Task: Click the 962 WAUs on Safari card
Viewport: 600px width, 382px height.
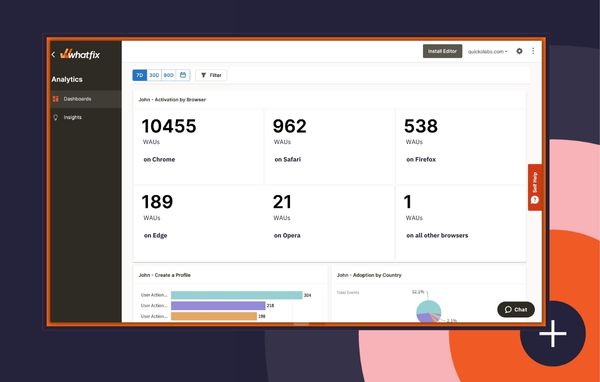Action: tap(329, 147)
